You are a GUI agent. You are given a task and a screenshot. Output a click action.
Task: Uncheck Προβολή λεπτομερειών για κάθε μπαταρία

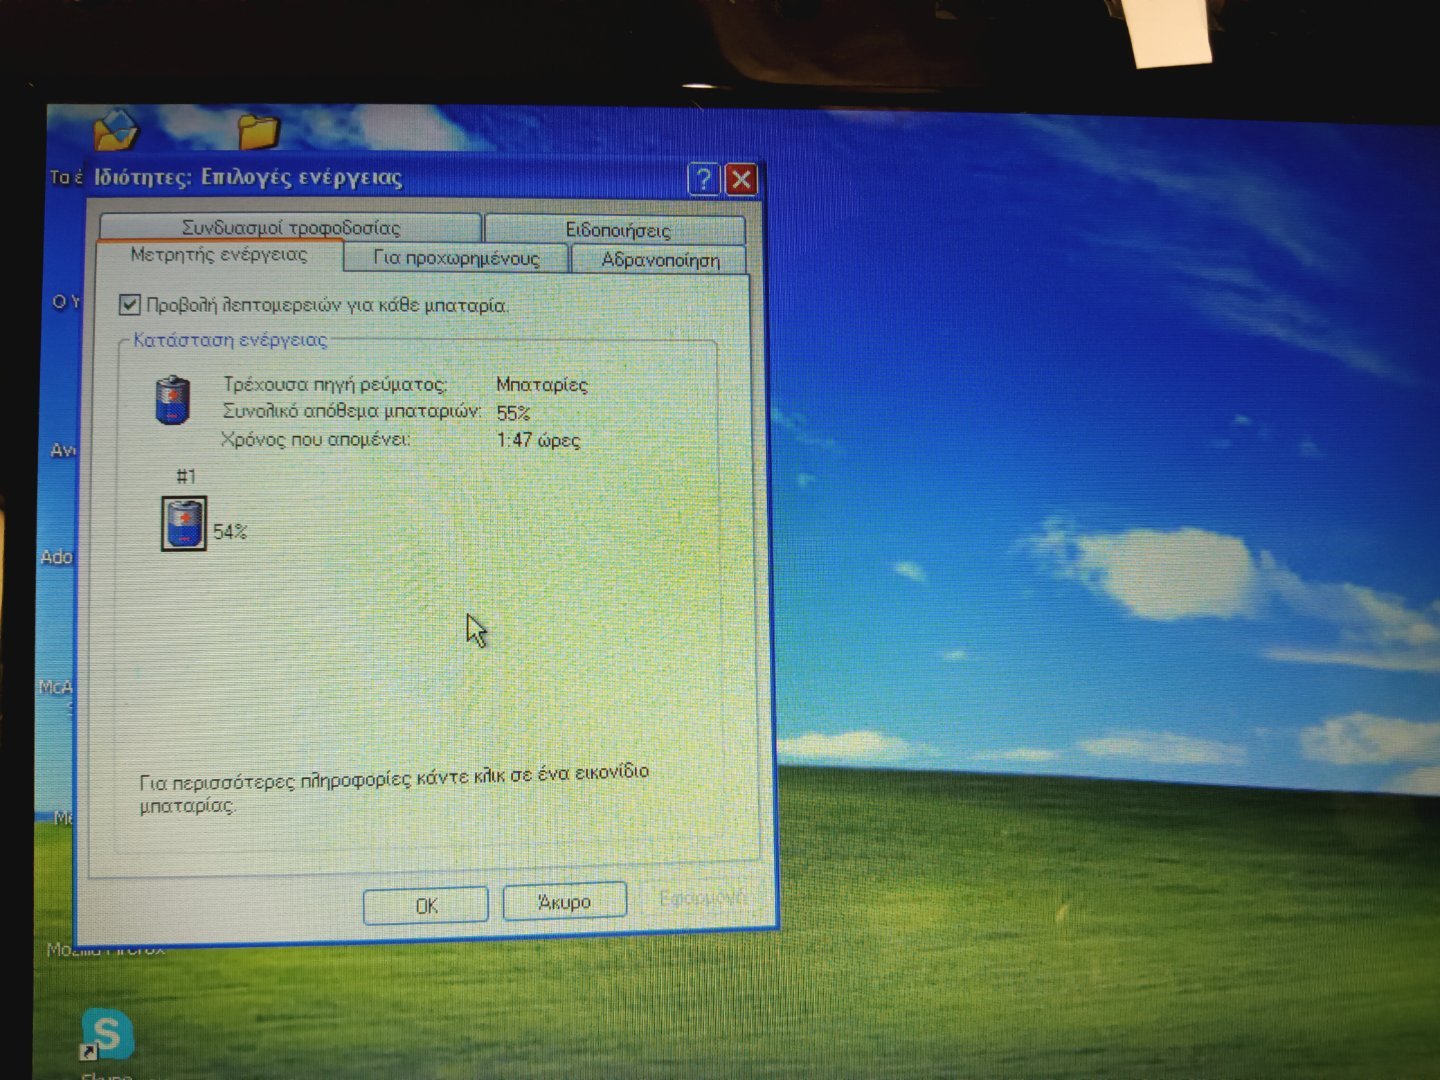click(129, 304)
